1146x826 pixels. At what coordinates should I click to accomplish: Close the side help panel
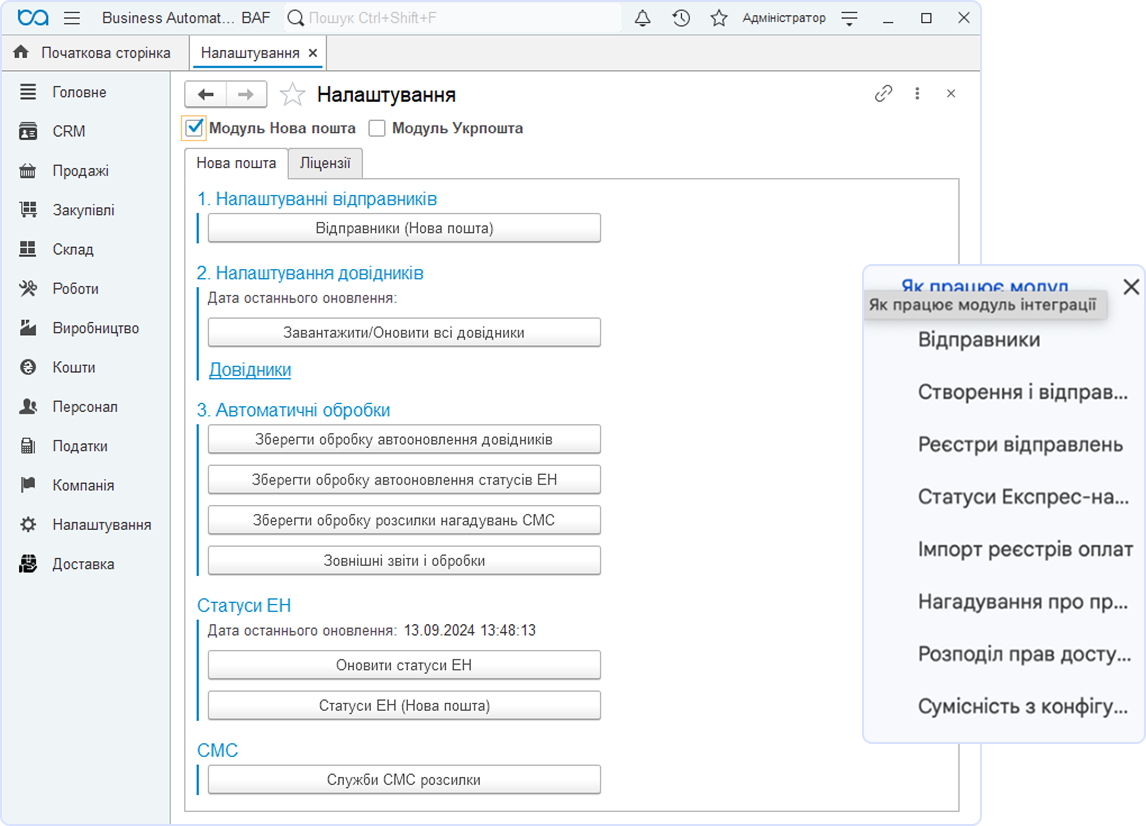click(x=1131, y=287)
